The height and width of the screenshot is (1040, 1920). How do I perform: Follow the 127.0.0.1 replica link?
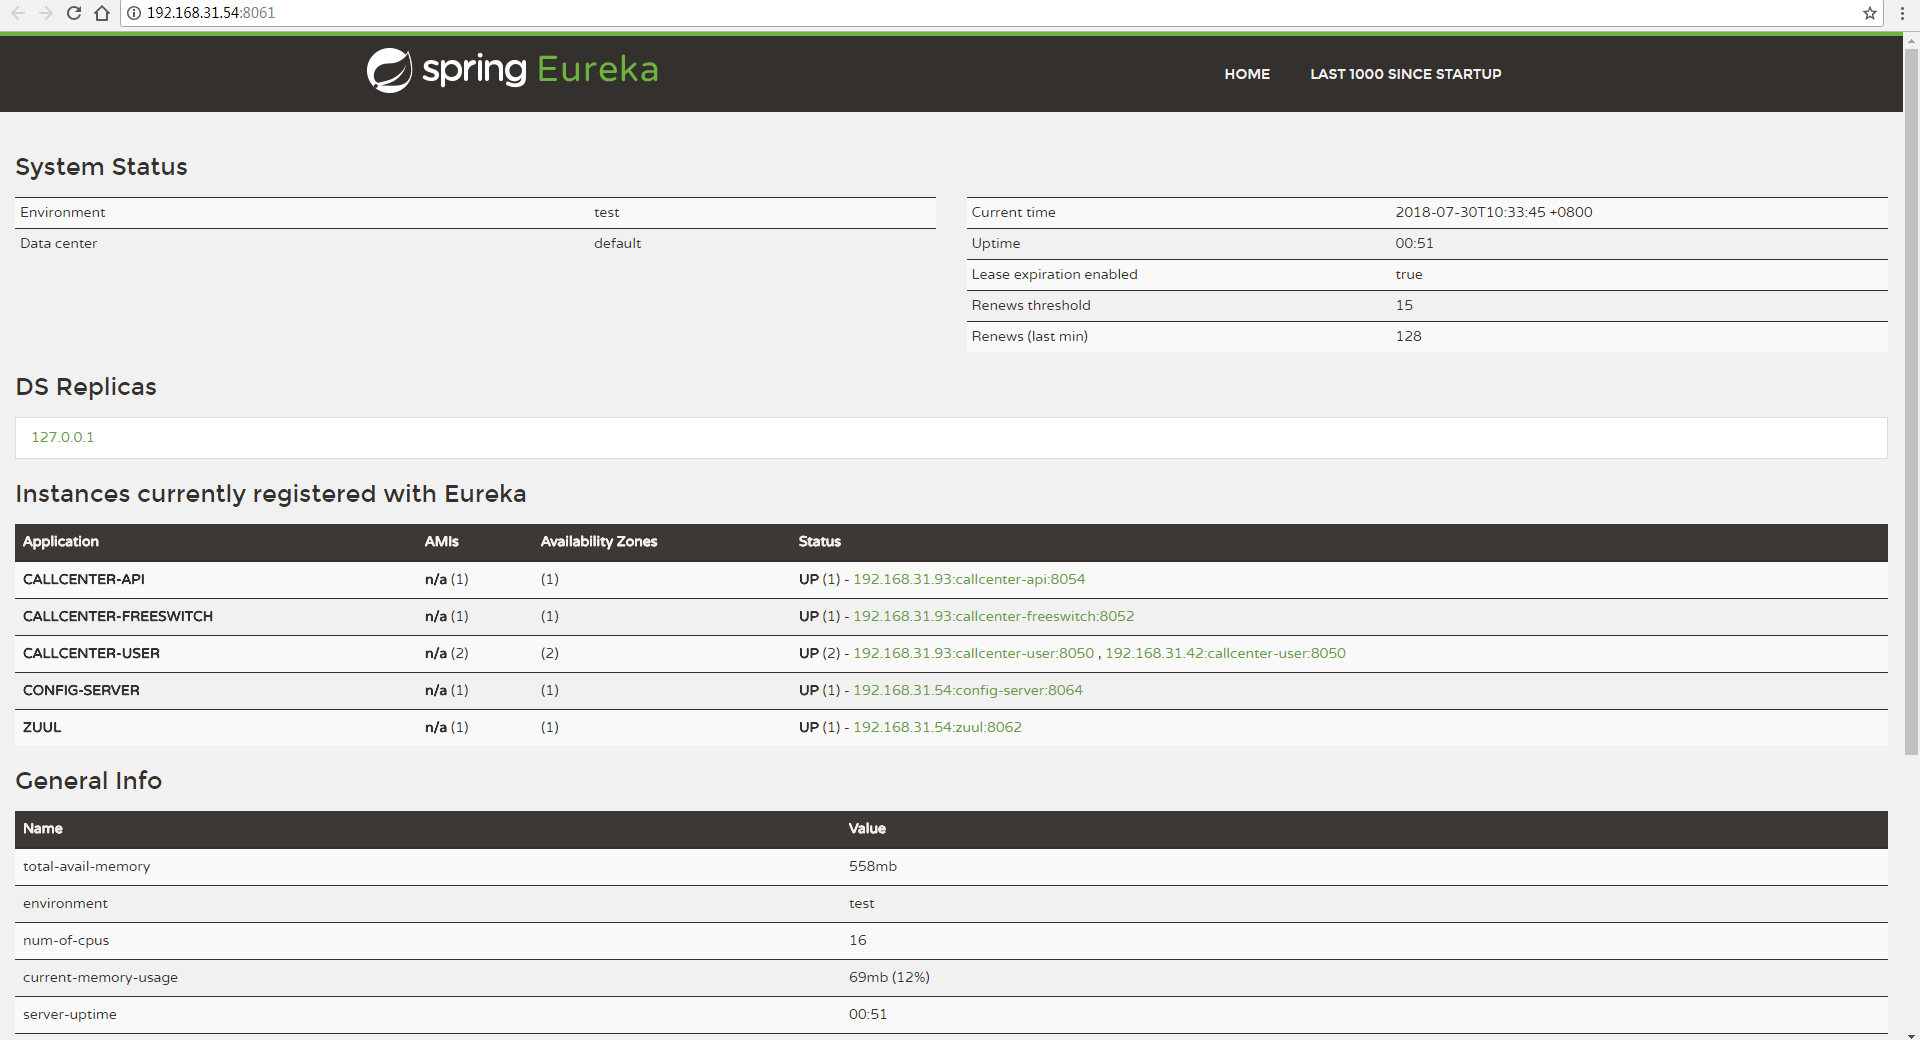pos(62,437)
